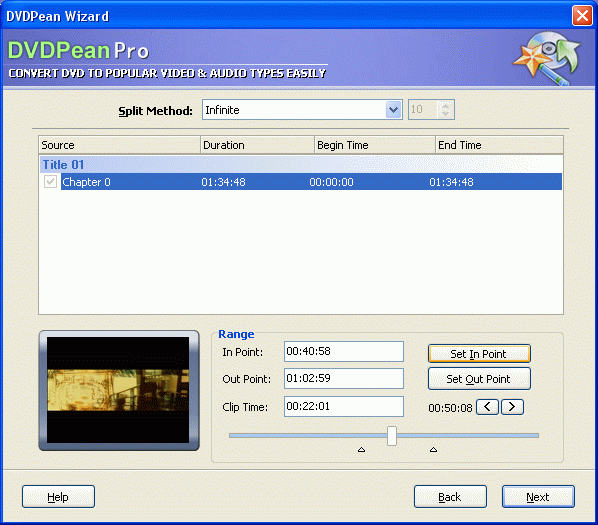This screenshot has height=525, width=598.
Task: Click Chapter 0 begin time 00:00:00
Action: coord(331,182)
